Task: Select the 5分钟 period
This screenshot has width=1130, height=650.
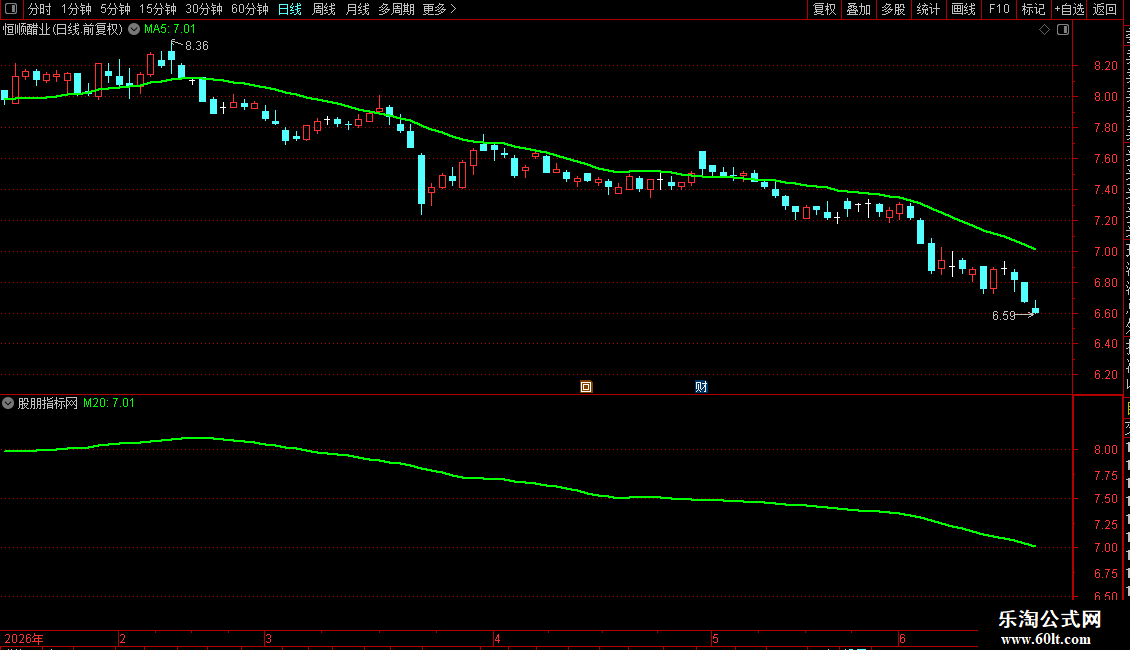Action: pyautogui.click(x=115, y=9)
